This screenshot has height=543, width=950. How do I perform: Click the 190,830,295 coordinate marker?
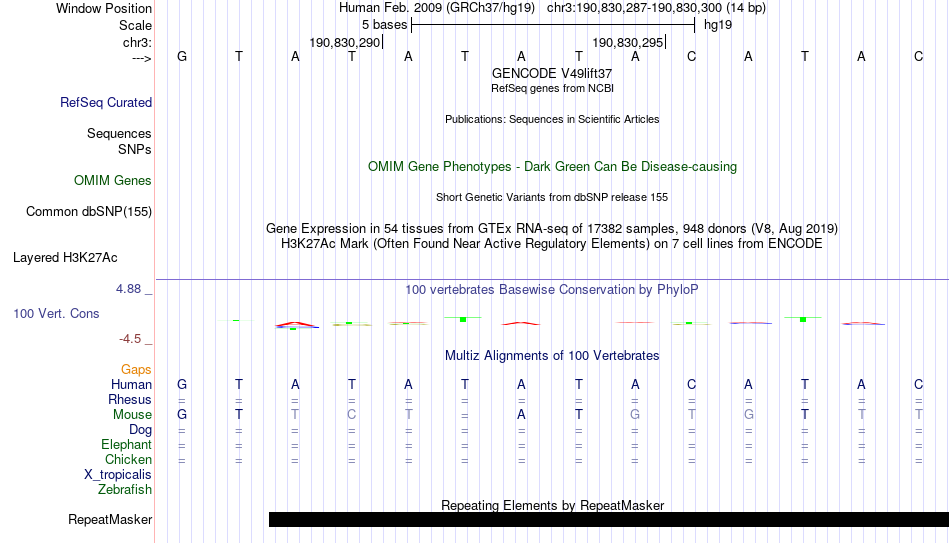tap(628, 42)
